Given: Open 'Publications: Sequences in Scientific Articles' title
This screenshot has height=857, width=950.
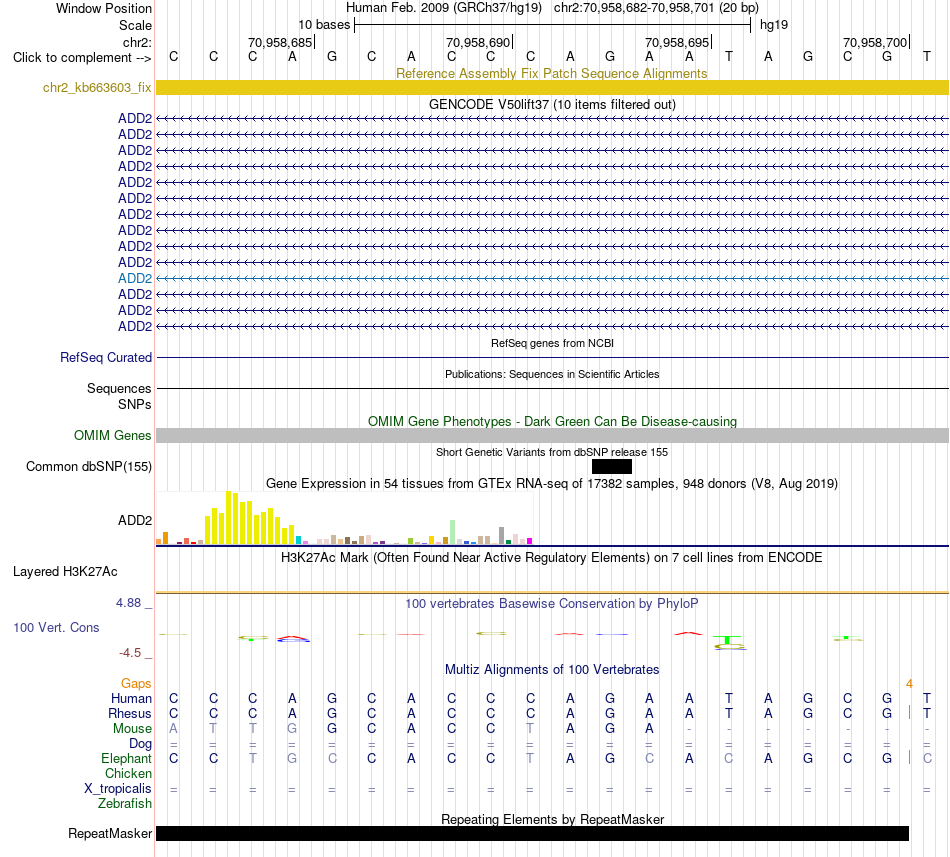Looking at the screenshot, I should point(552,374).
